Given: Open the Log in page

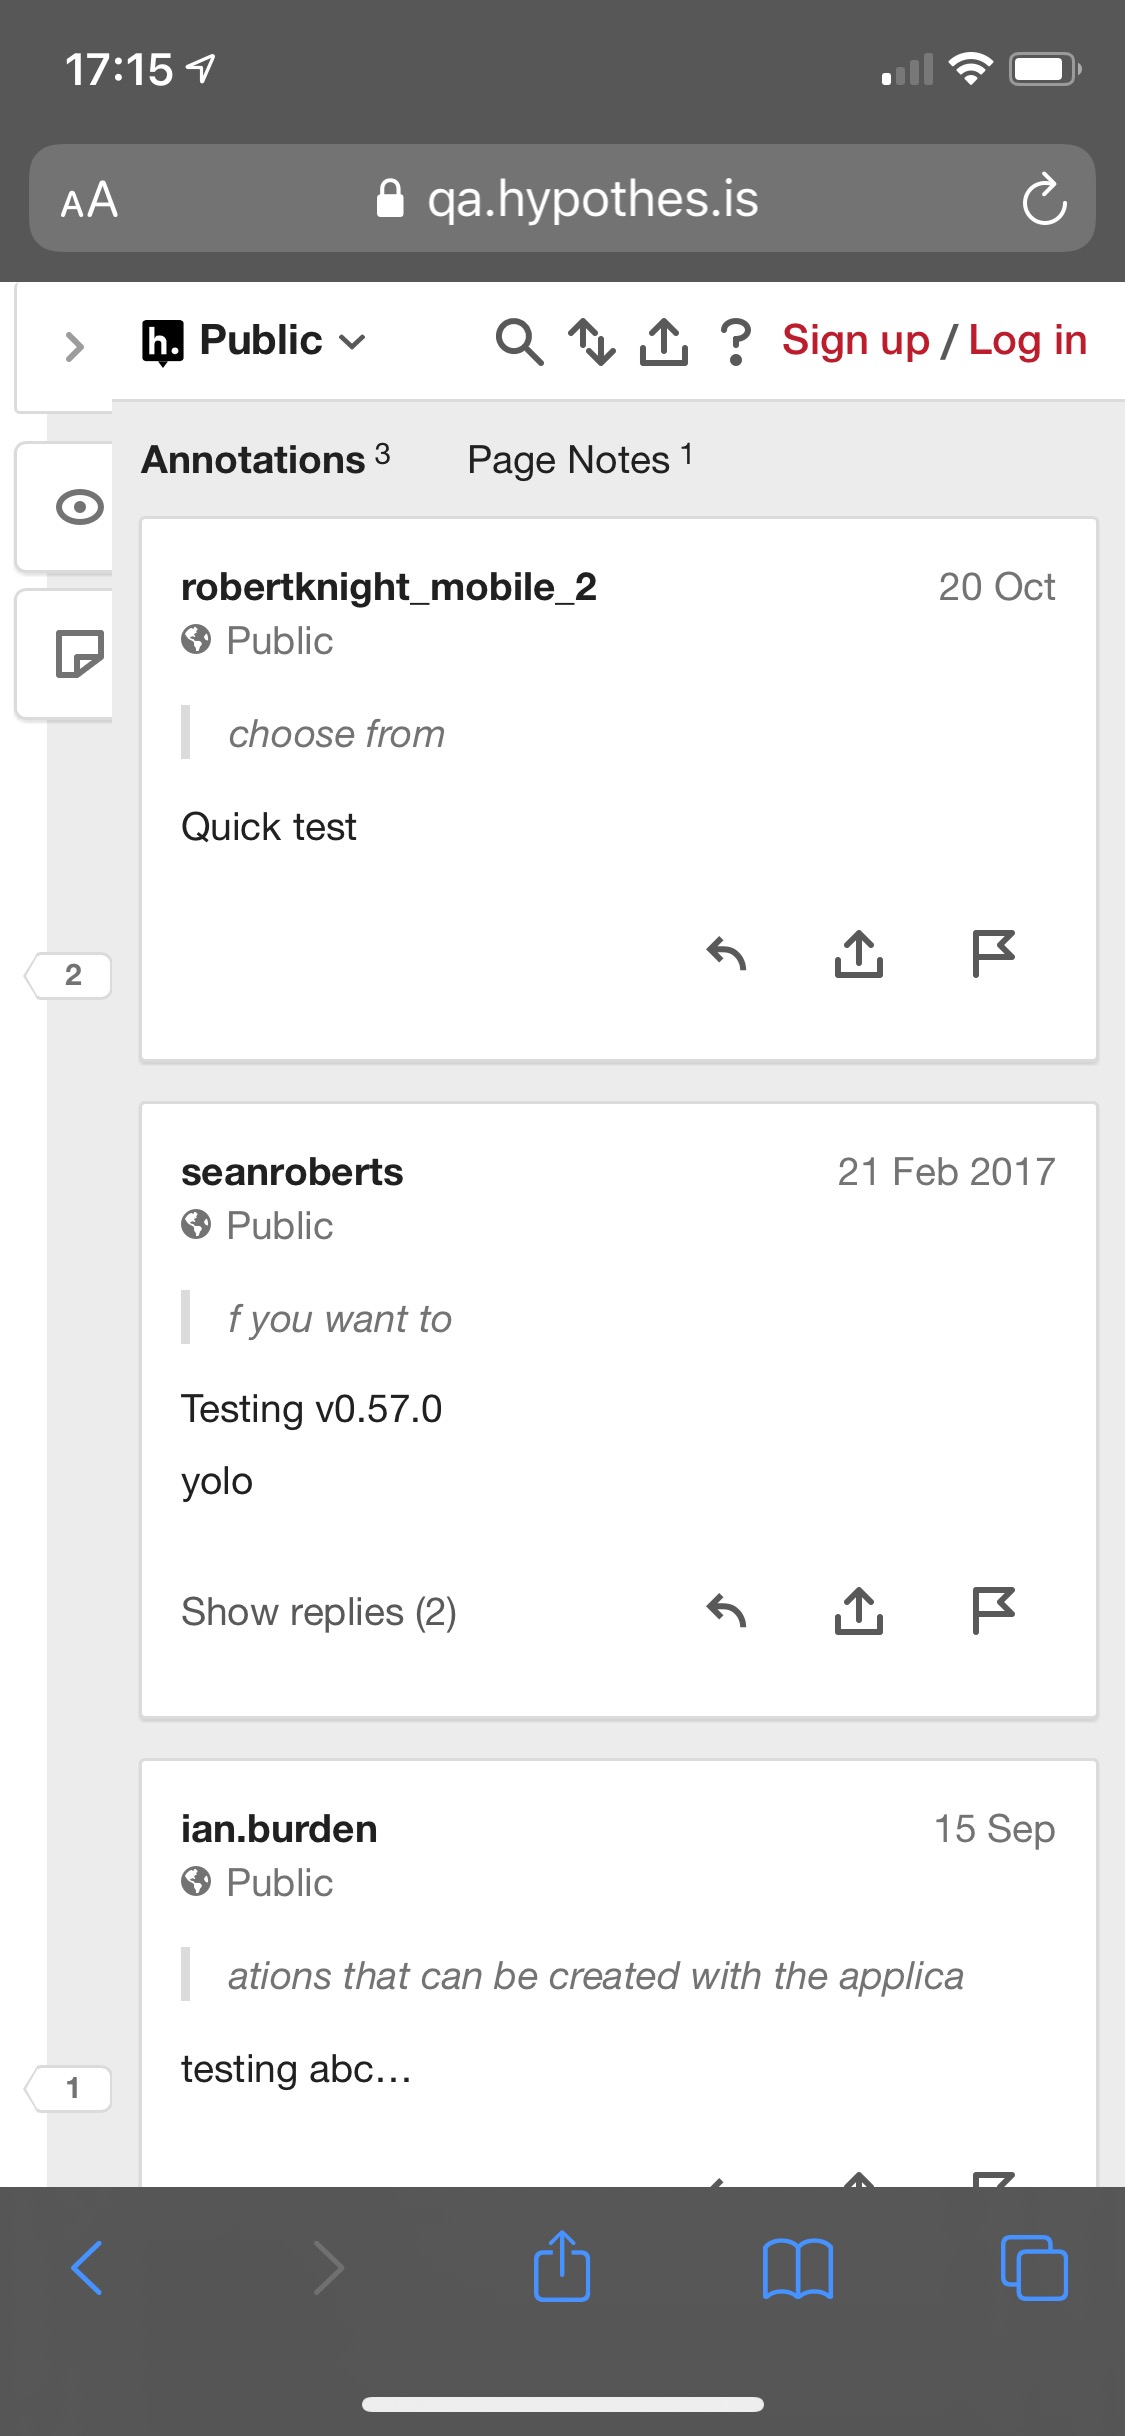Looking at the screenshot, I should pyautogui.click(x=1028, y=340).
